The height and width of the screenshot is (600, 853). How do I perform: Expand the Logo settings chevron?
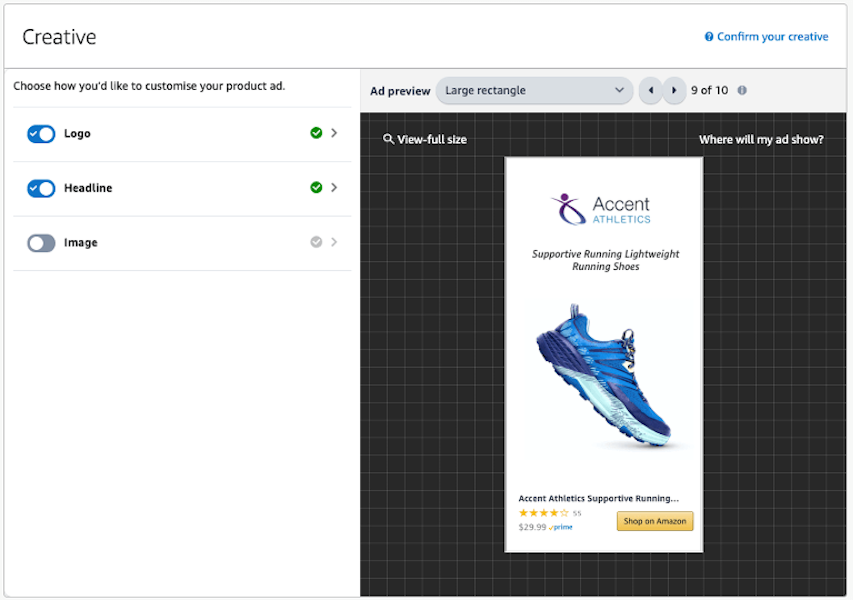334,133
